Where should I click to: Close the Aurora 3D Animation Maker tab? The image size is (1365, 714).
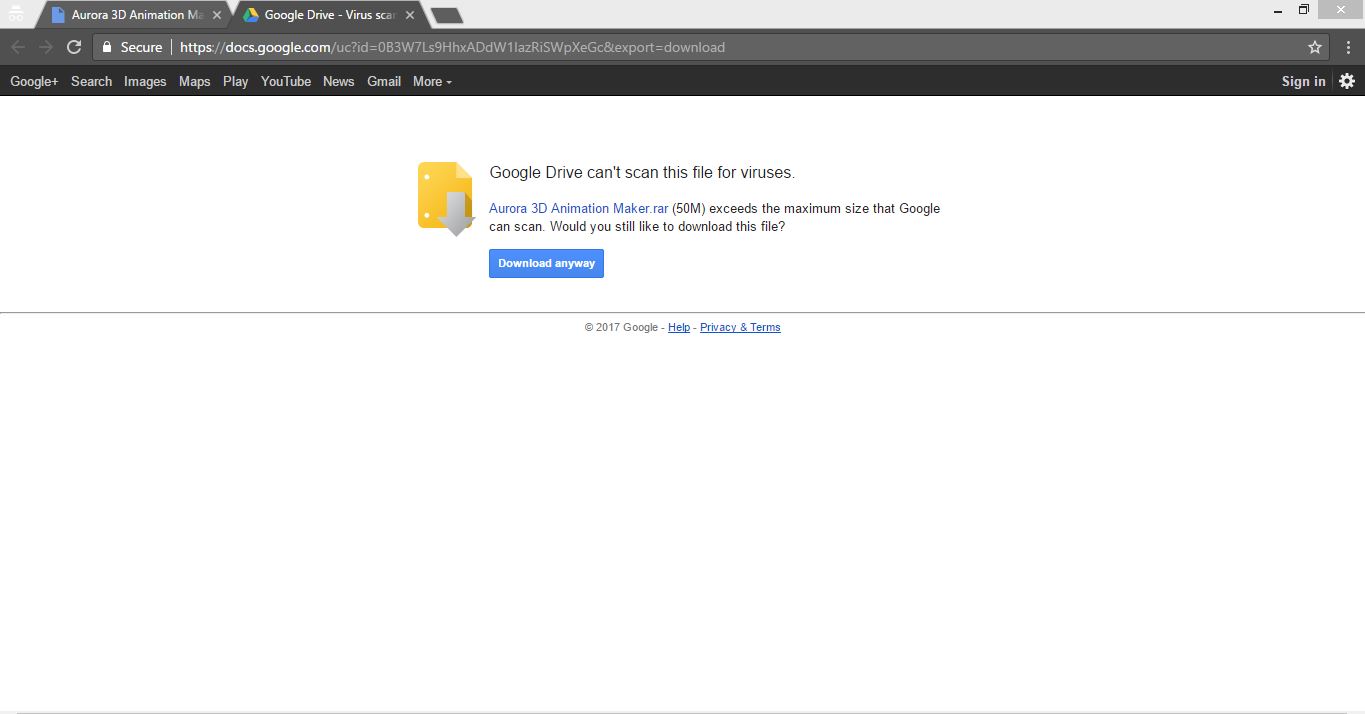coord(217,15)
